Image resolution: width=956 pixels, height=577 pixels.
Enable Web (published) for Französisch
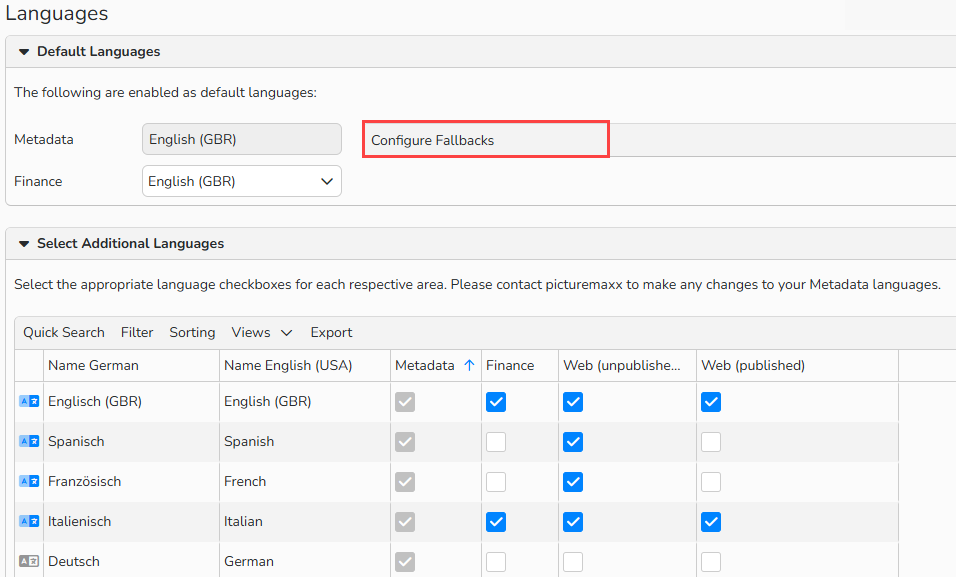click(x=711, y=482)
